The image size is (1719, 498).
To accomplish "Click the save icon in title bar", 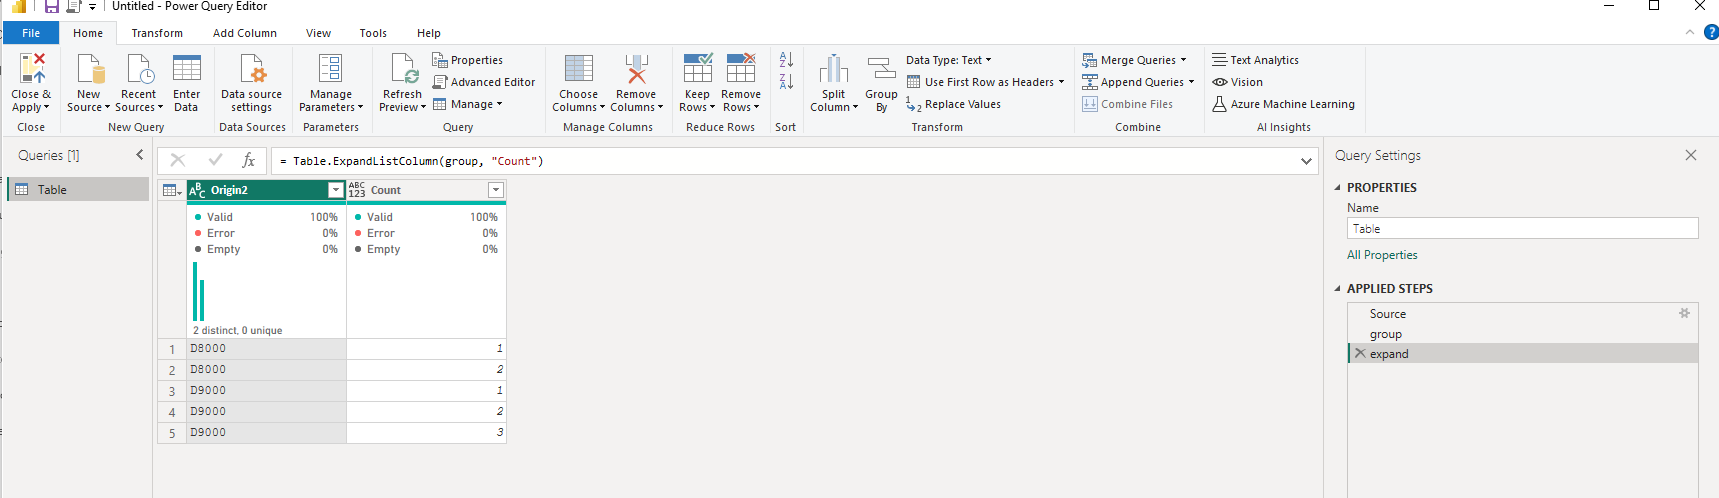I will [x=51, y=7].
